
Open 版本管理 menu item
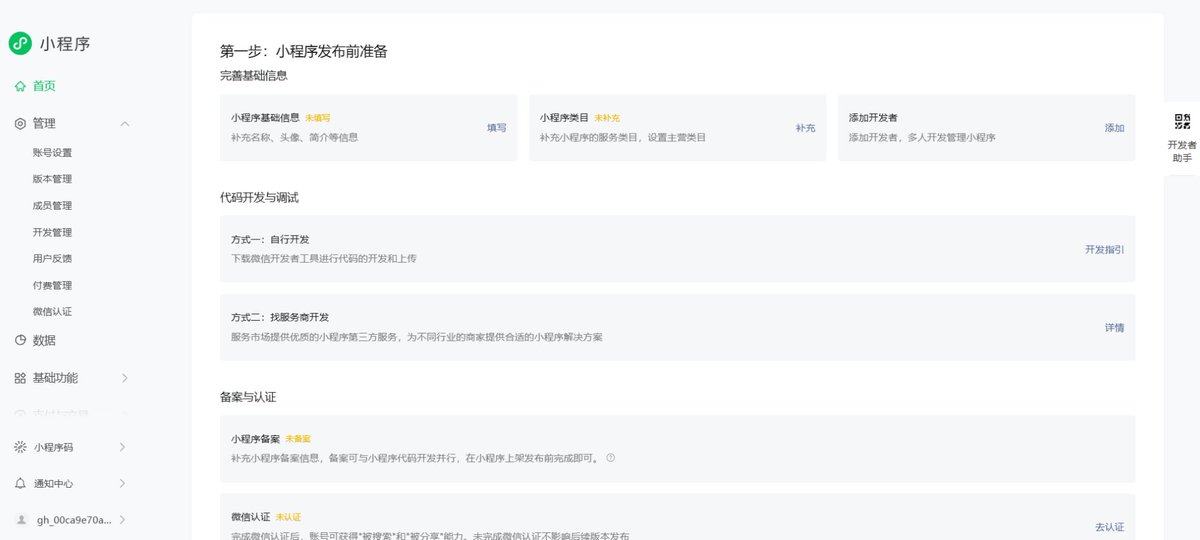52,179
